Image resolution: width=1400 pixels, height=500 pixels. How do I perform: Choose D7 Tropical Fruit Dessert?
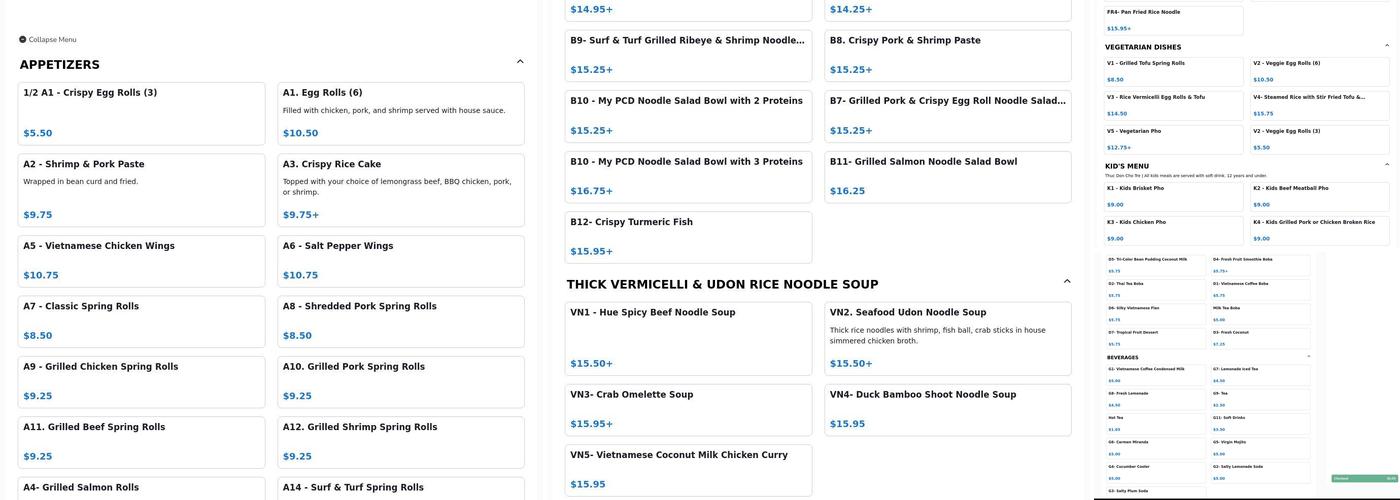pos(1156,338)
